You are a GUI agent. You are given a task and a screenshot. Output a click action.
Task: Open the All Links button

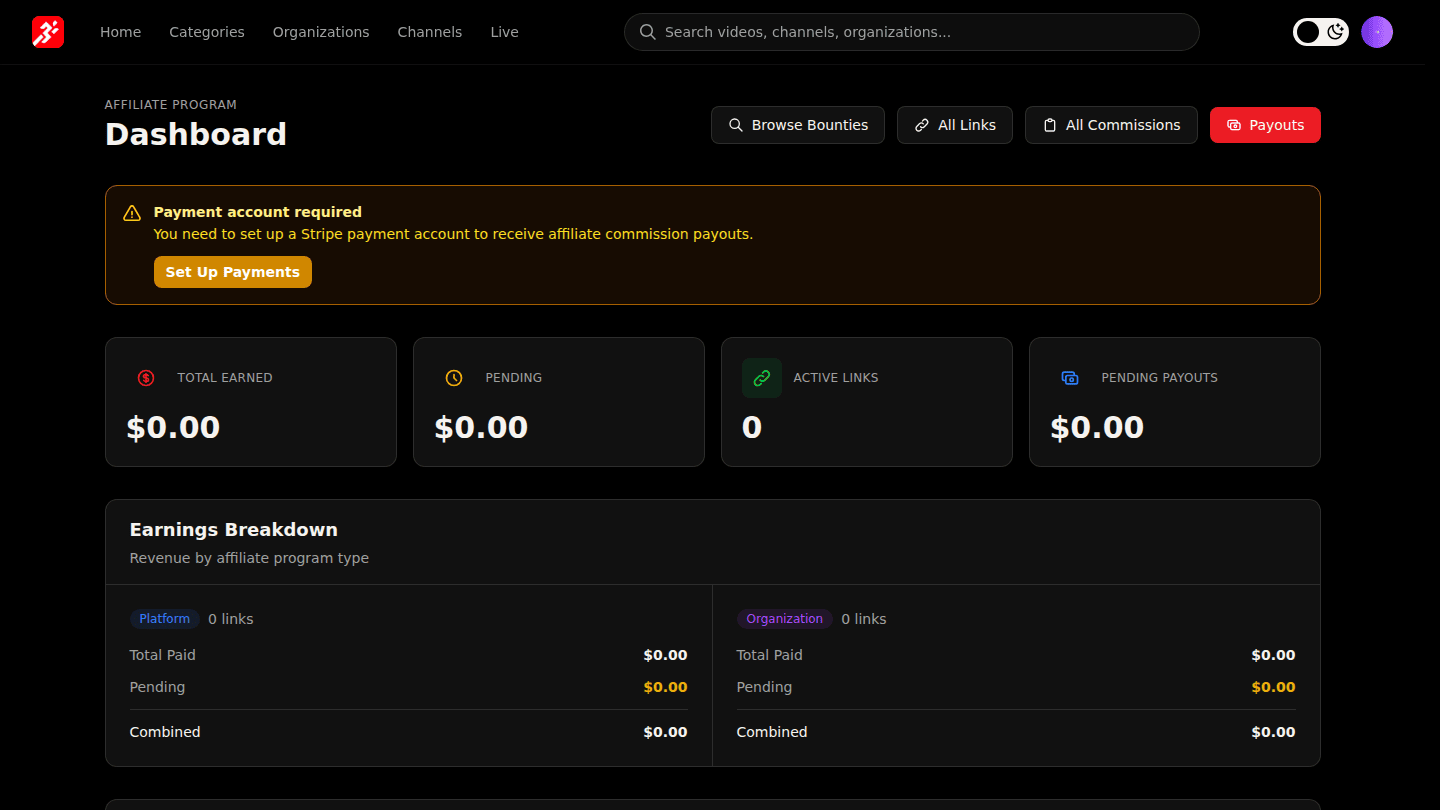coord(955,125)
